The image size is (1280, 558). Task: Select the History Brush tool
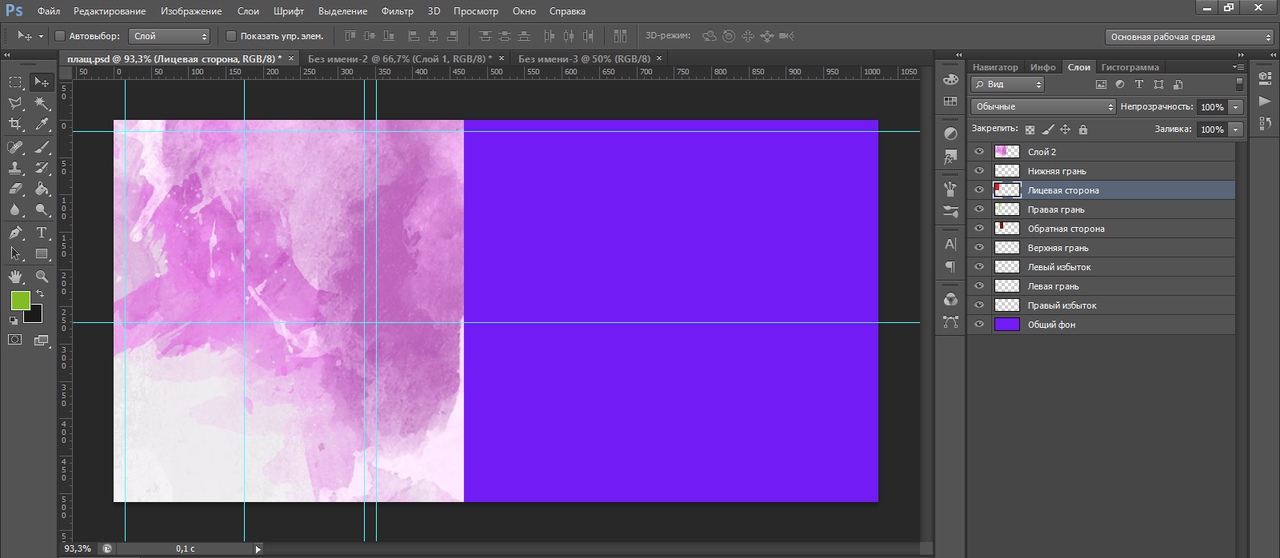coord(42,168)
